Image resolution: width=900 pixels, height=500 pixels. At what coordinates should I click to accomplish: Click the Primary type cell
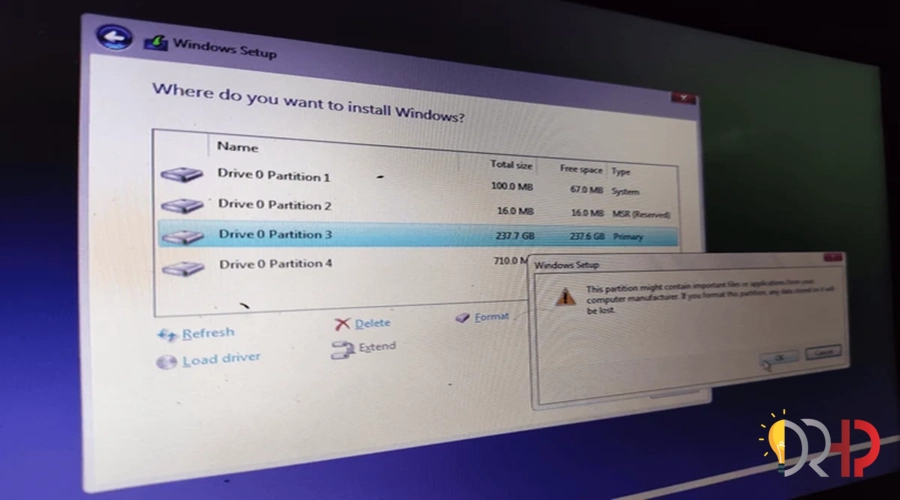(x=628, y=237)
